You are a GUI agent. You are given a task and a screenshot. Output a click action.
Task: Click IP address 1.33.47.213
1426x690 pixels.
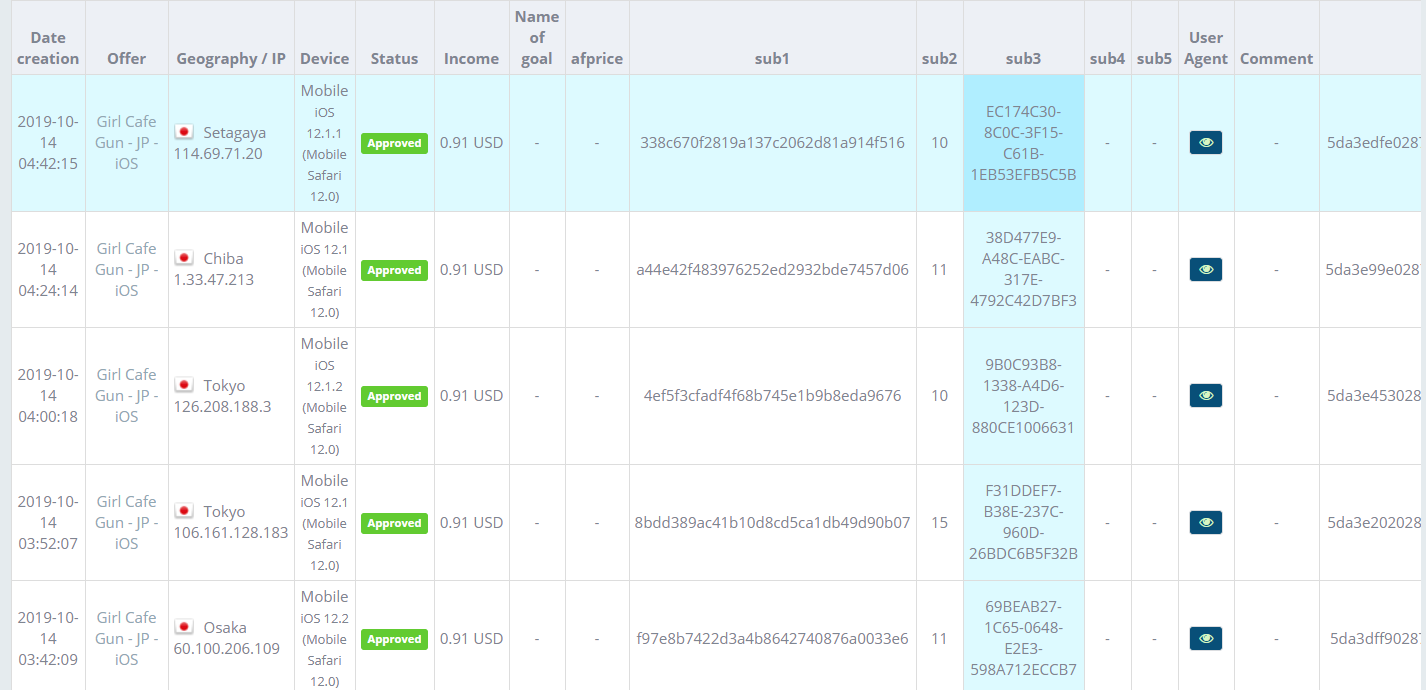[x=214, y=280]
